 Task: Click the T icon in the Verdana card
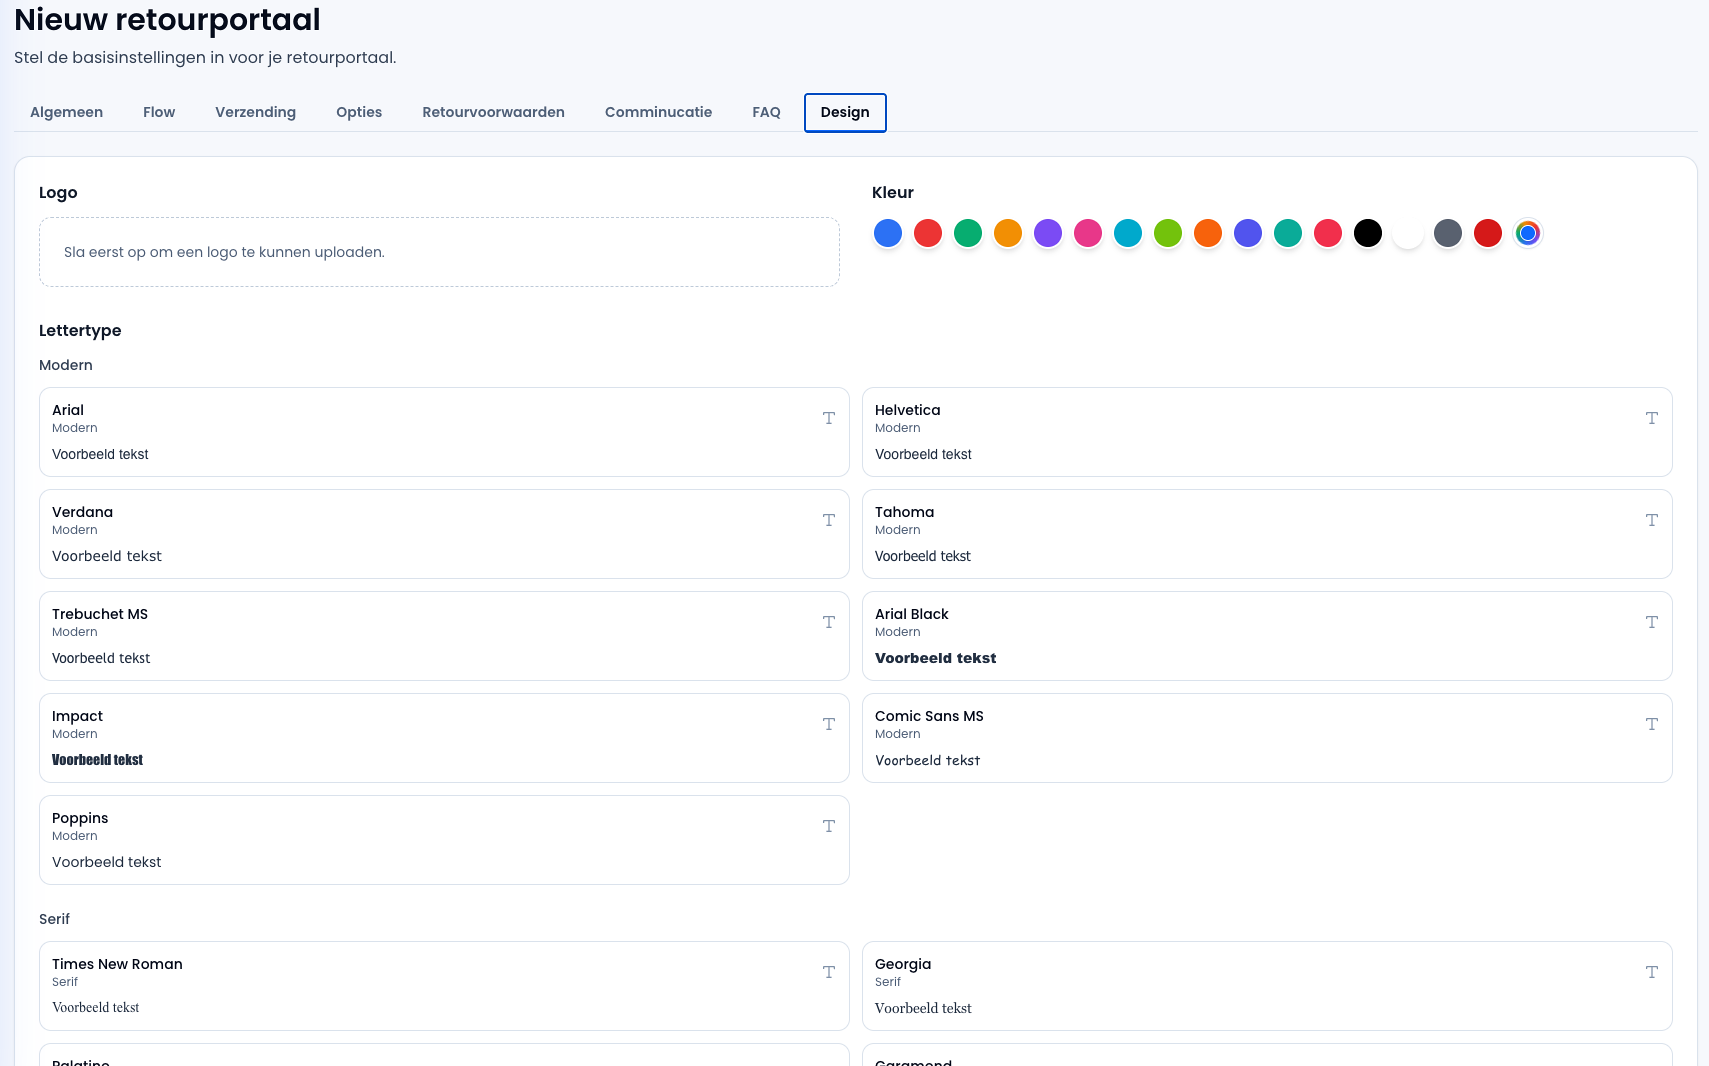click(x=829, y=520)
